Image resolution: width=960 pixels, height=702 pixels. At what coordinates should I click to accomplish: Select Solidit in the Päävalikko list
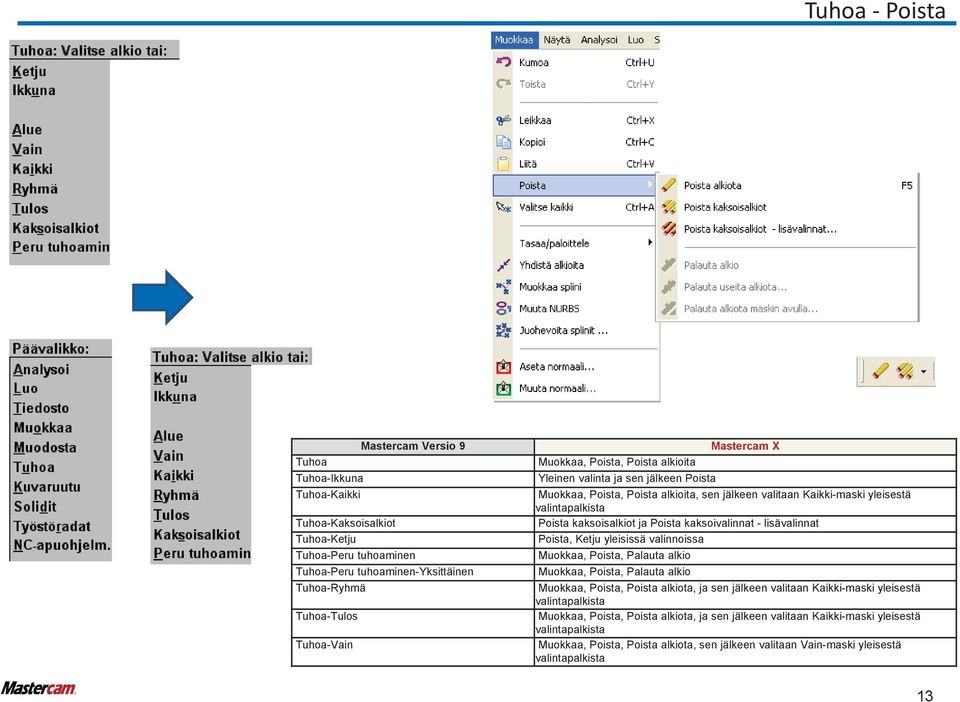click(x=35, y=507)
